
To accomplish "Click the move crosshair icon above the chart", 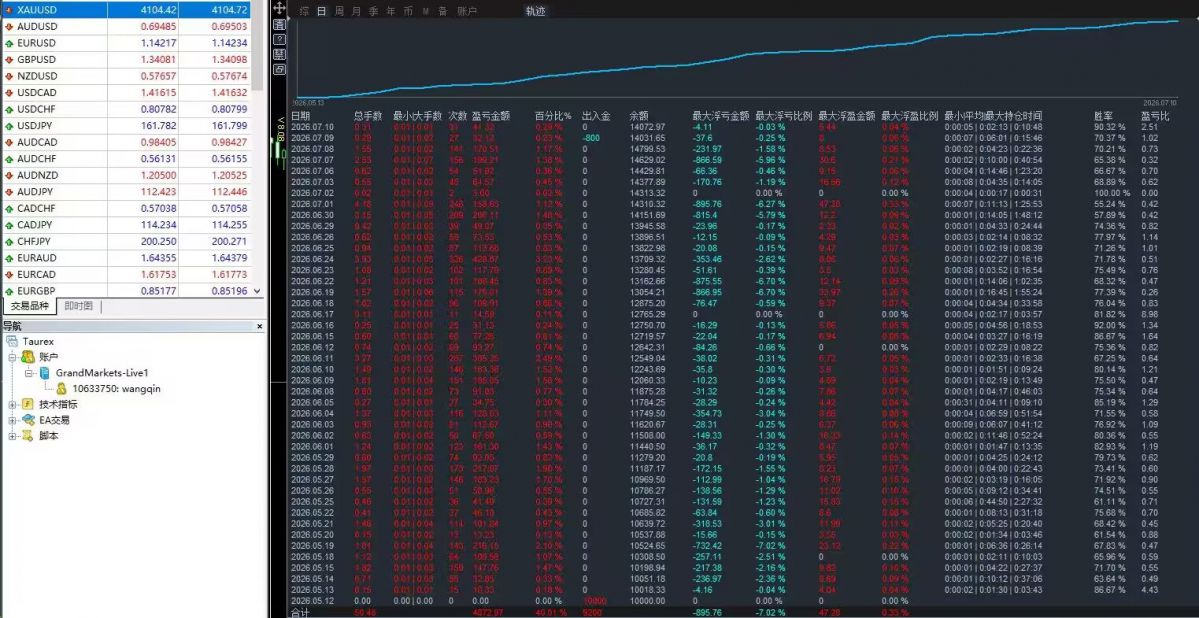I will coord(280,8).
